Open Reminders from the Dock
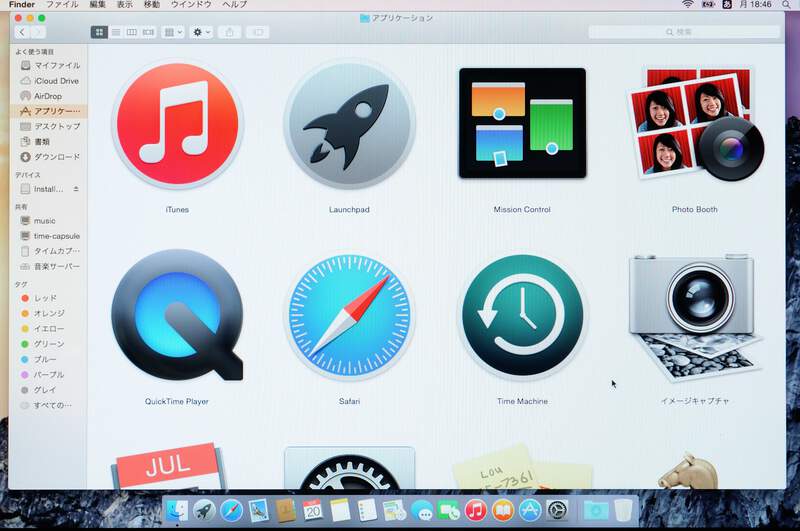Viewport: 800px width, 531px height. 367,510
